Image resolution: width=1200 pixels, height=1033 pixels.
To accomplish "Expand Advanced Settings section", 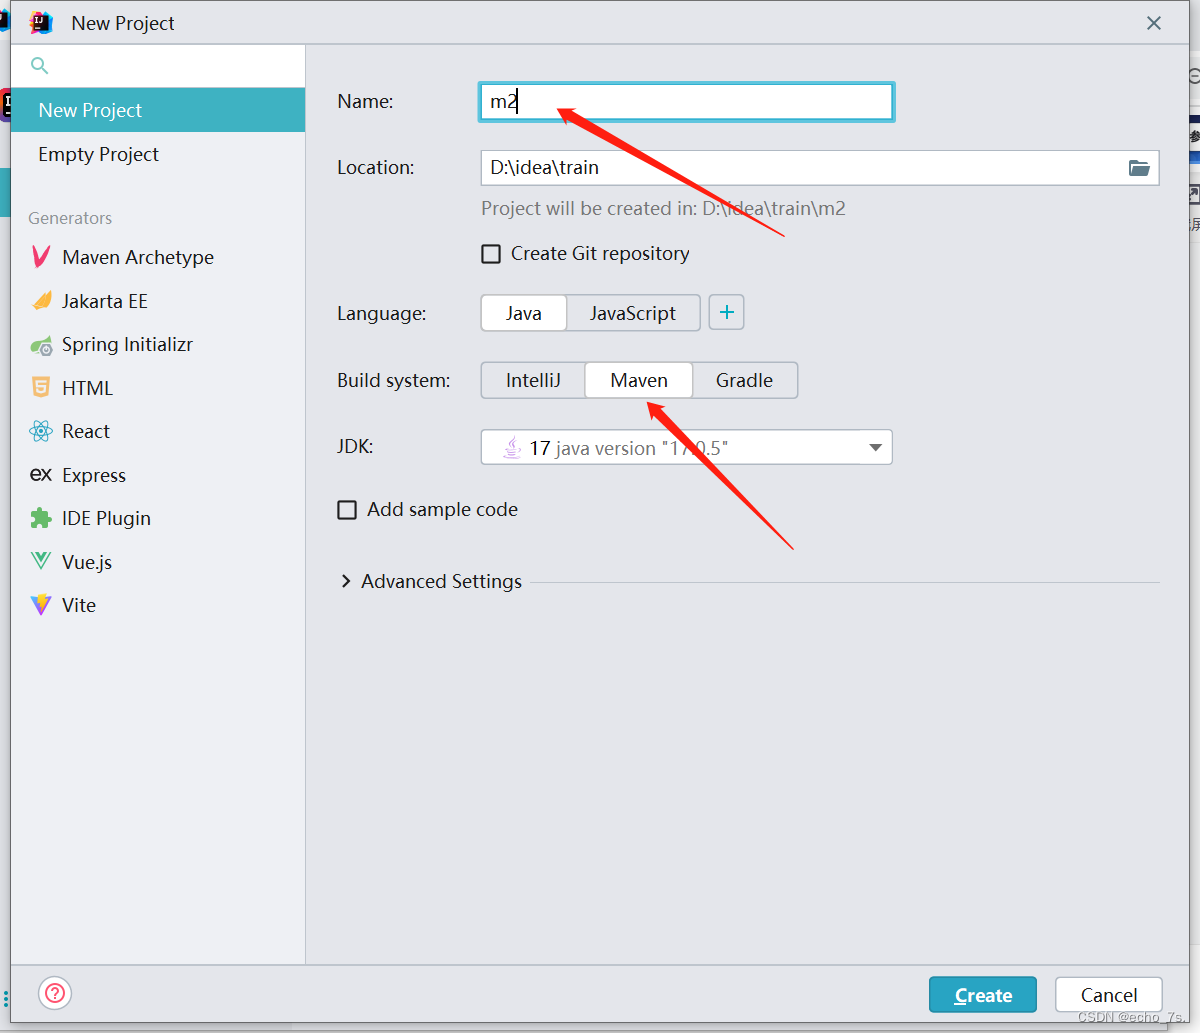I will [x=346, y=582].
